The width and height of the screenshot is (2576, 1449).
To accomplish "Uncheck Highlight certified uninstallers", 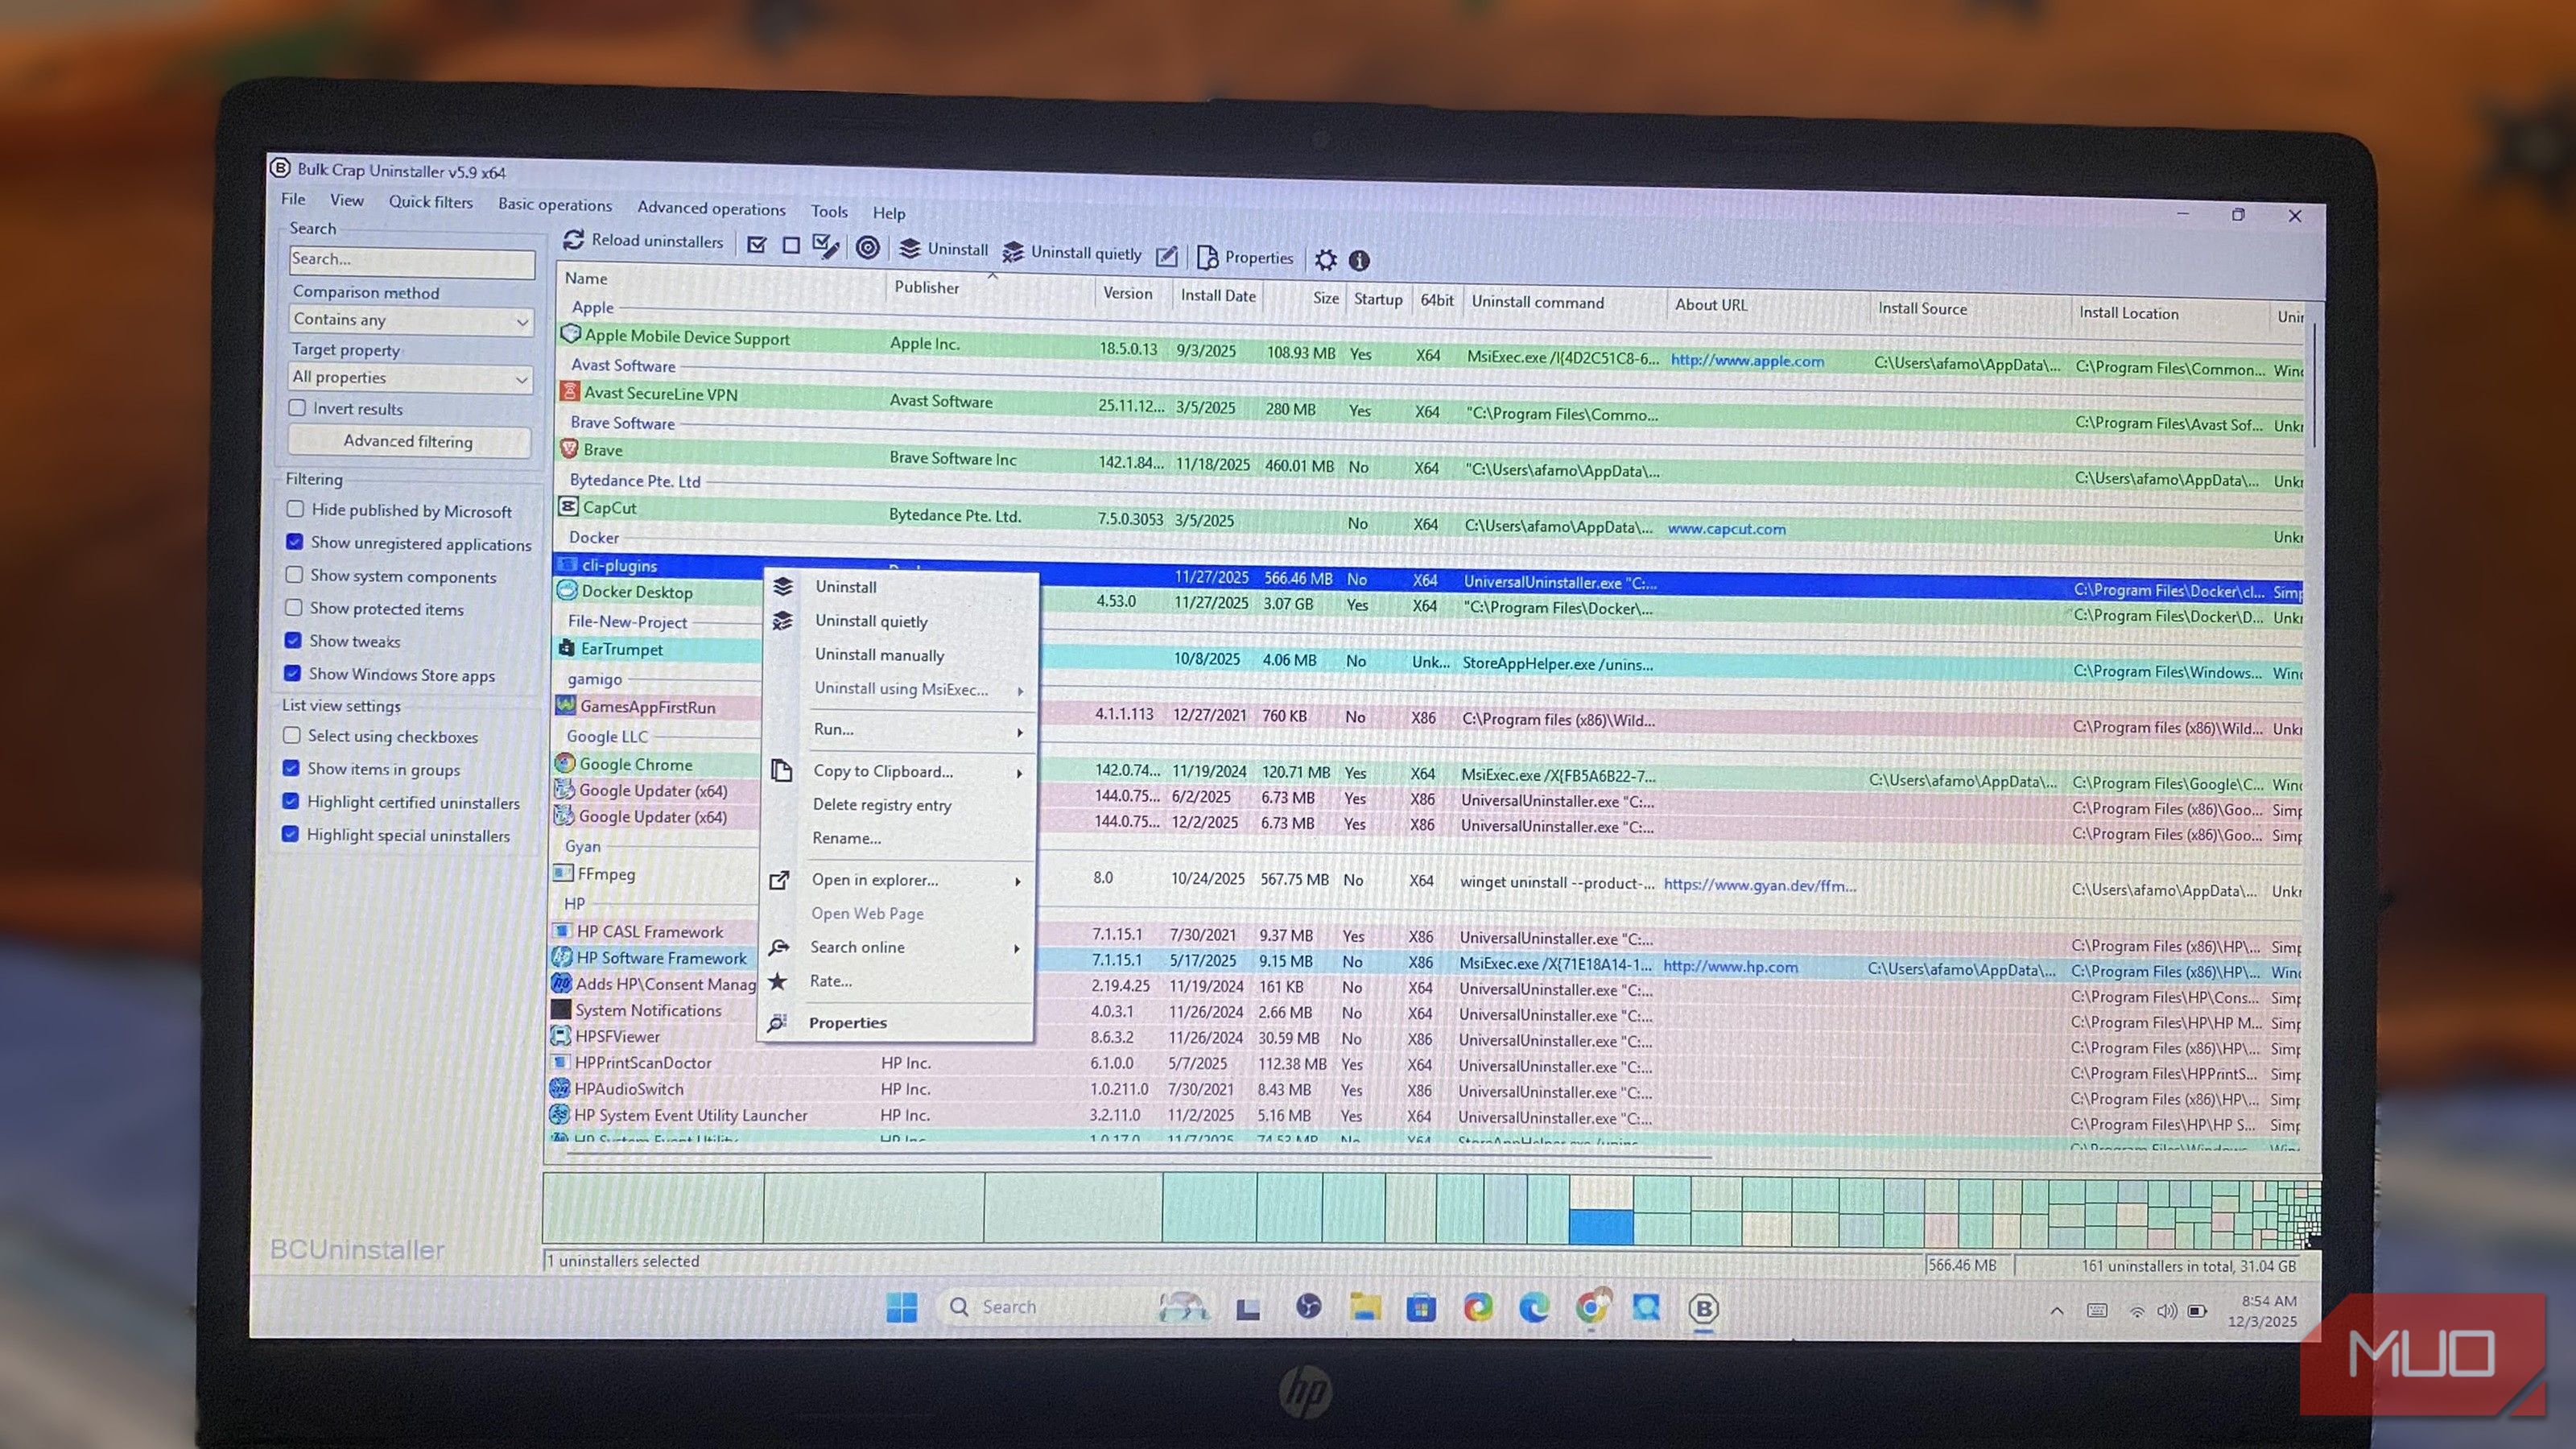I will 291,801.
